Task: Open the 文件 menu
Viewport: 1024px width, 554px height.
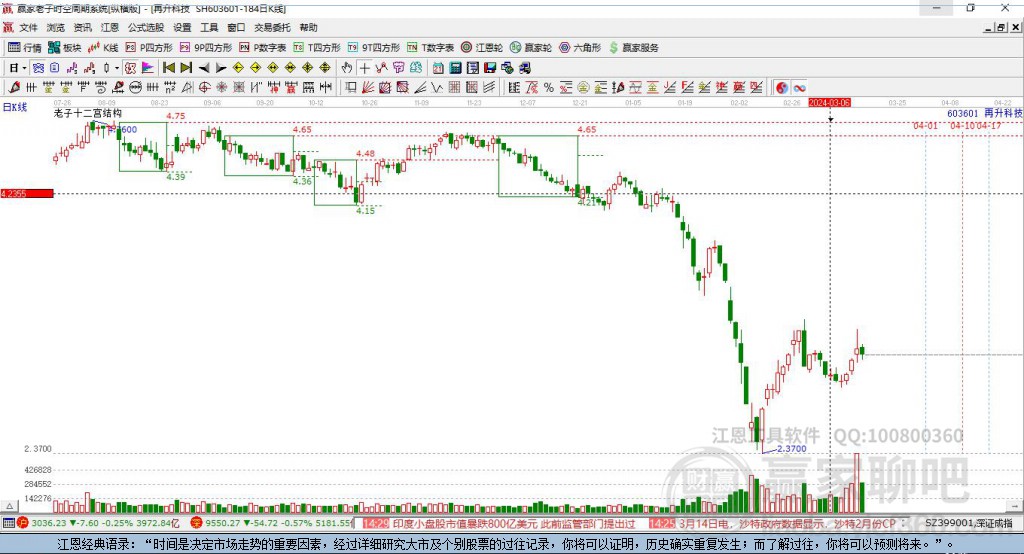Action: tap(29, 27)
